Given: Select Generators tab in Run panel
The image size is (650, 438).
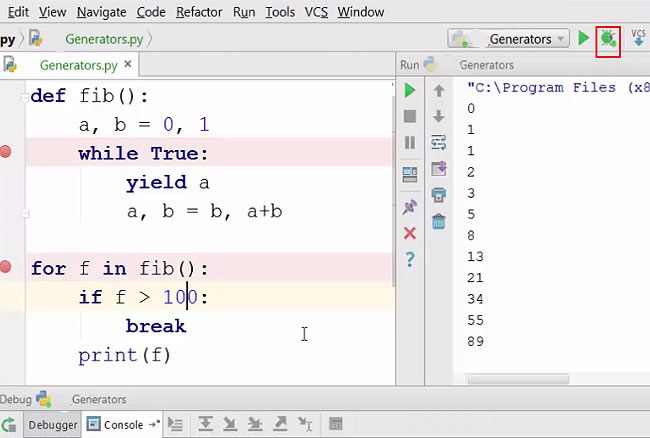Looking at the screenshot, I should click(x=486, y=65).
